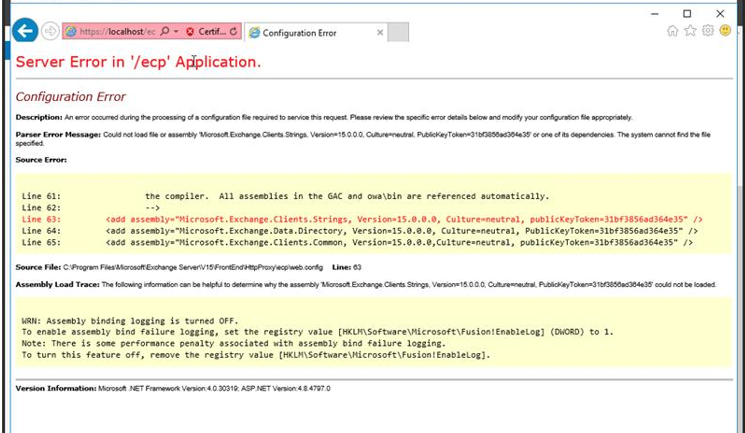This screenshot has height=433, width=745.
Task: Click Line 64 Microsoft.Exchange.Data.Directory entry
Action: coord(360,231)
